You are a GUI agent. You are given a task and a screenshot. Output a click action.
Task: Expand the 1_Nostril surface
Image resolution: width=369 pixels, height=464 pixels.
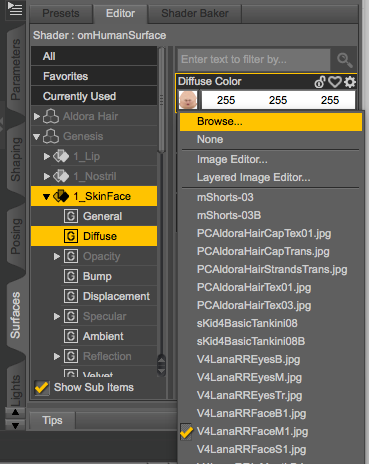(47, 176)
